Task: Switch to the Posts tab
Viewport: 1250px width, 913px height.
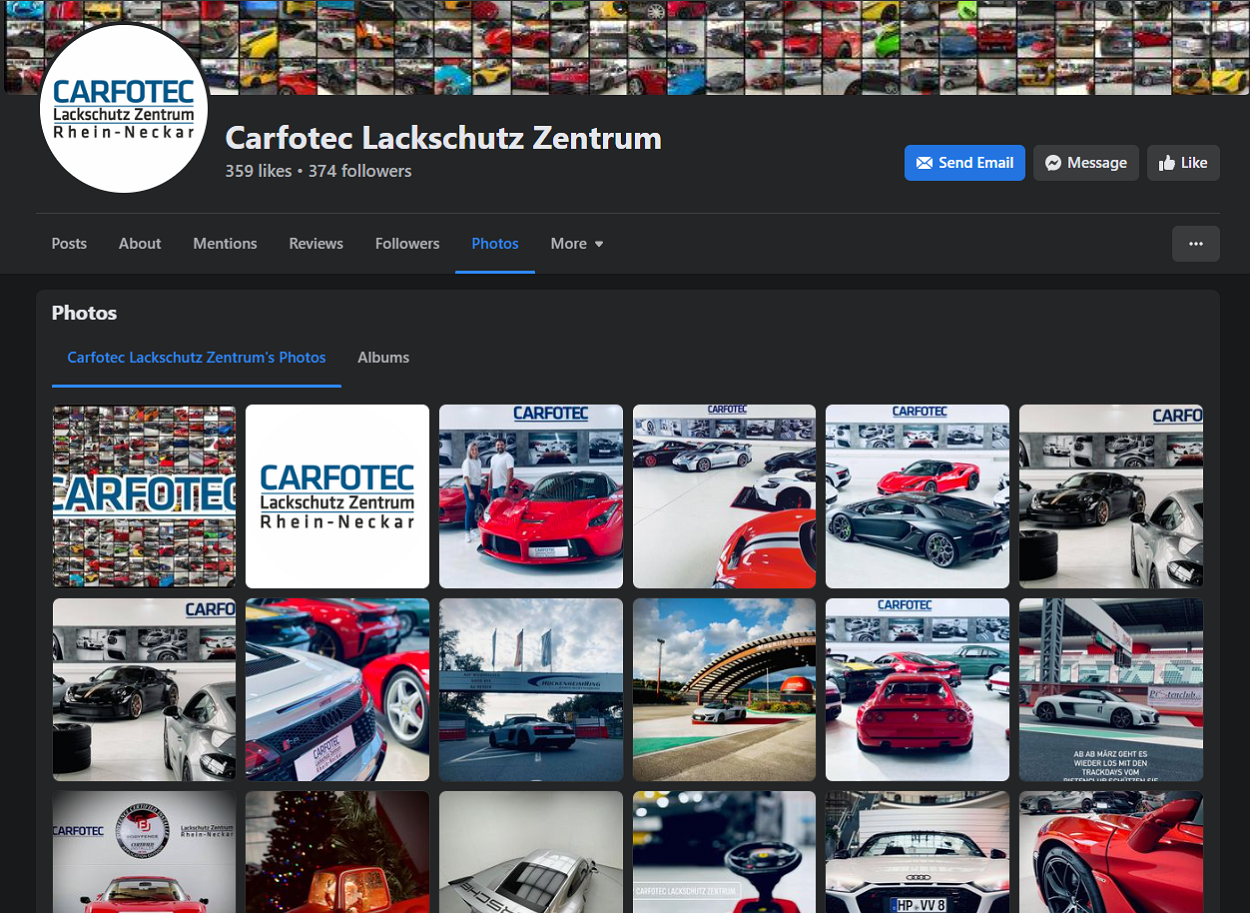Action: 69,243
